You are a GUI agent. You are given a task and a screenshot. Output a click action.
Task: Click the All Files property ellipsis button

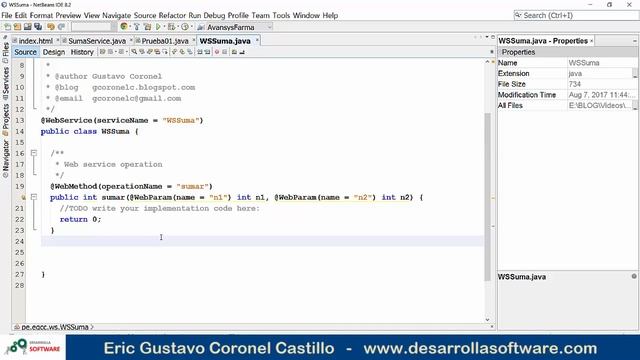(x=635, y=105)
